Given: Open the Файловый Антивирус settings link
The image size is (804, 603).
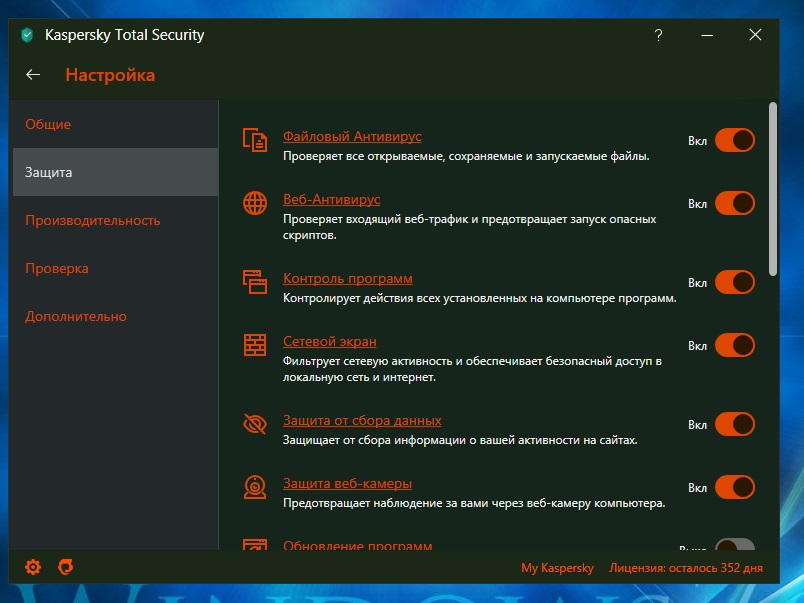Looking at the screenshot, I should tap(352, 136).
